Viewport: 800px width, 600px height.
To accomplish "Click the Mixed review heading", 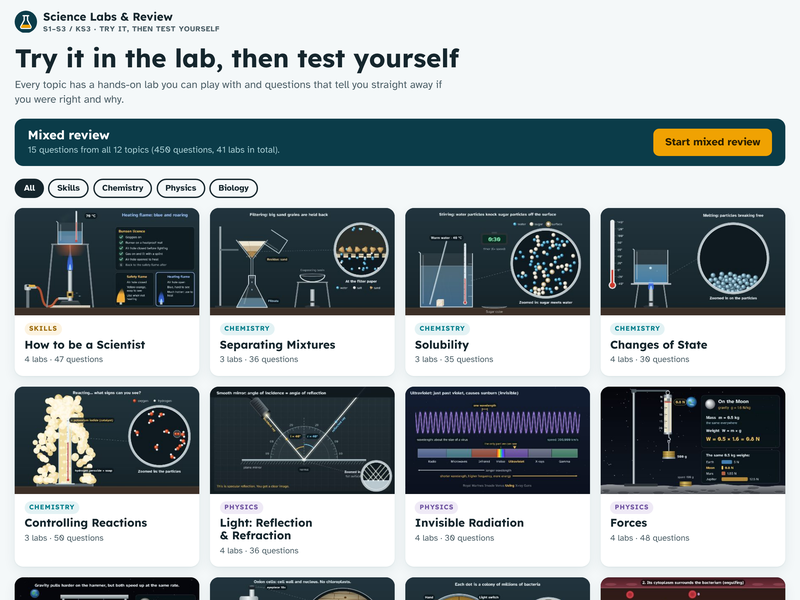I will (69, 135).
